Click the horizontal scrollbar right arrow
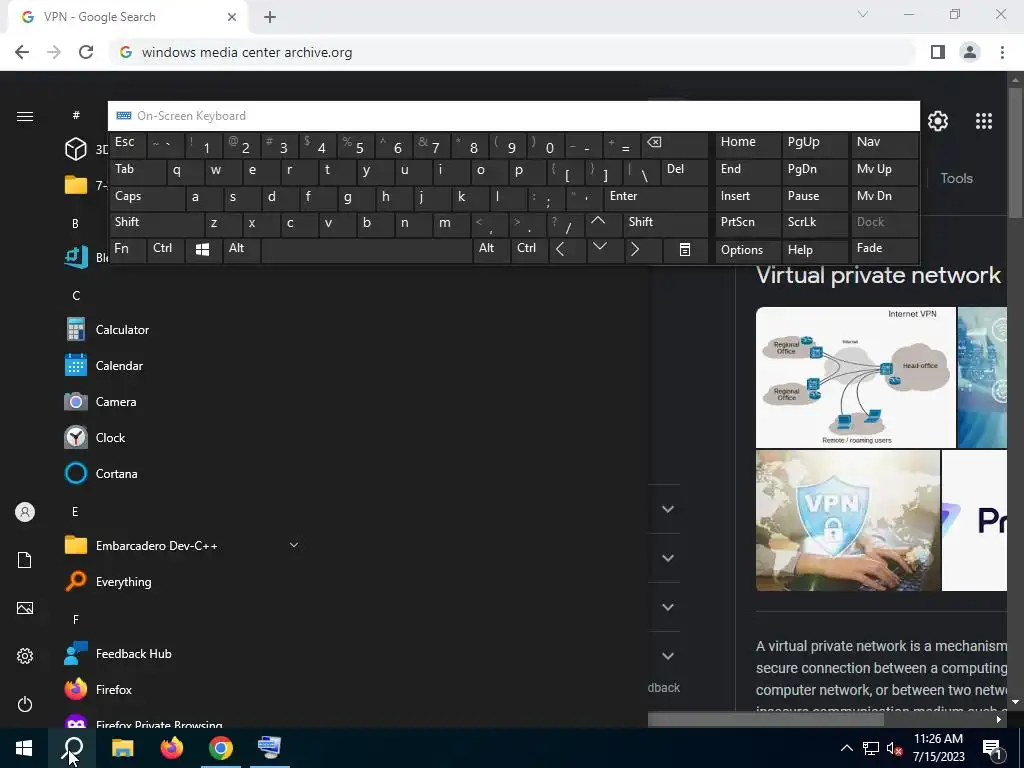 tap(999, 719)
